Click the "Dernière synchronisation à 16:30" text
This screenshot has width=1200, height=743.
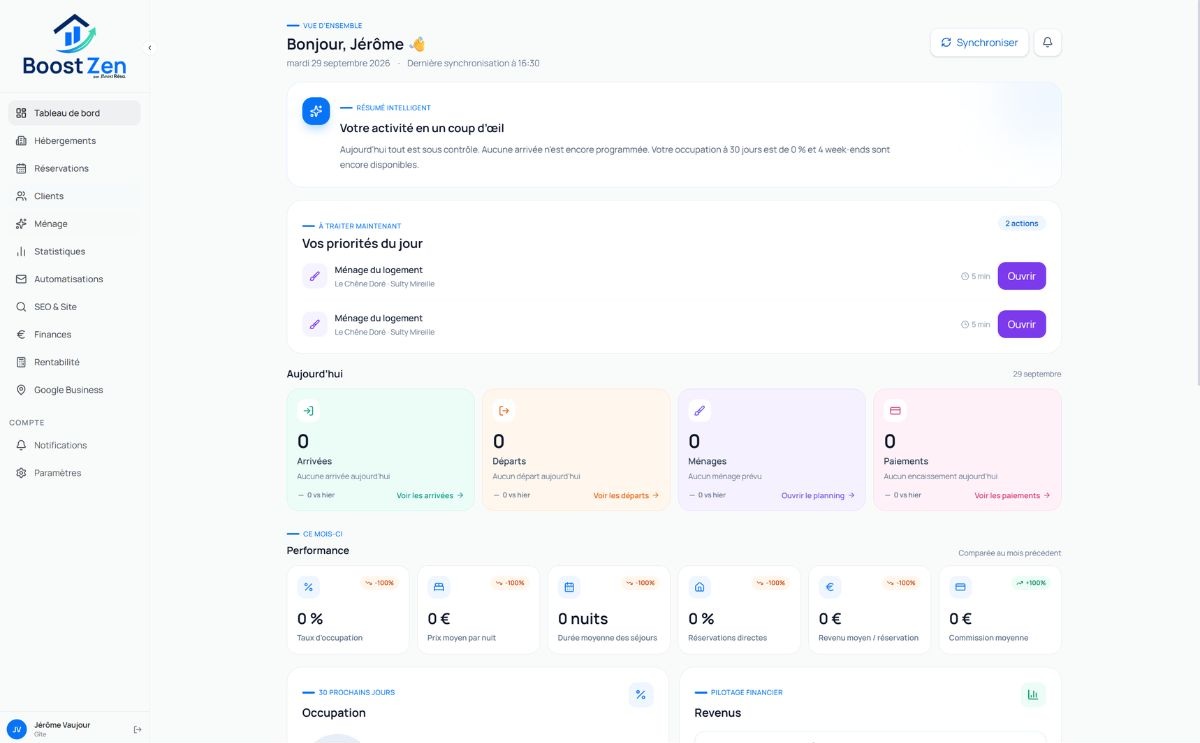pos(473,63)
